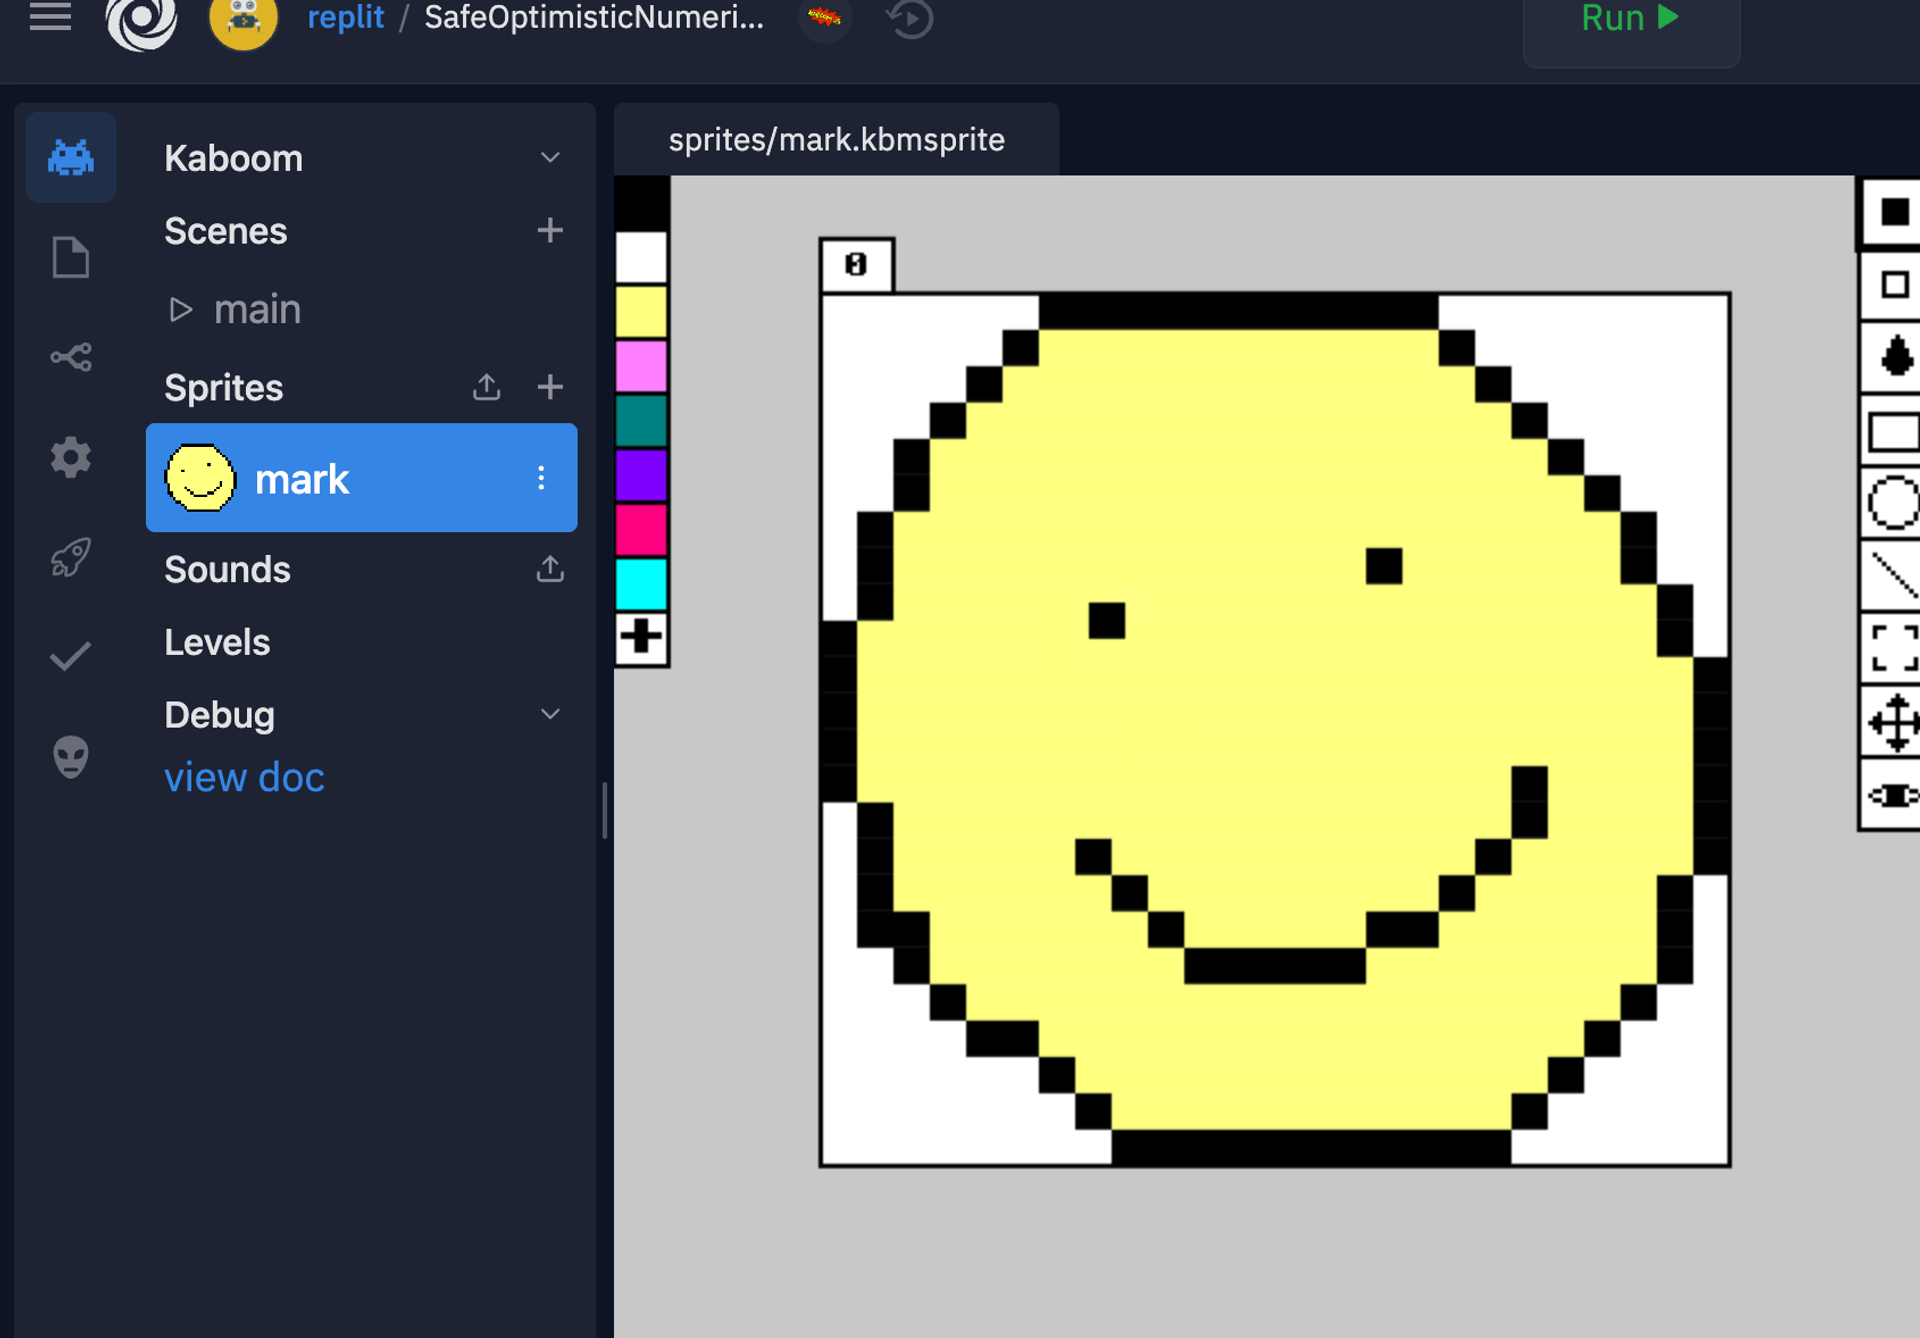
Task: Switch to sprites/mark.kbmsprite tab
Action: pos(836,140)
